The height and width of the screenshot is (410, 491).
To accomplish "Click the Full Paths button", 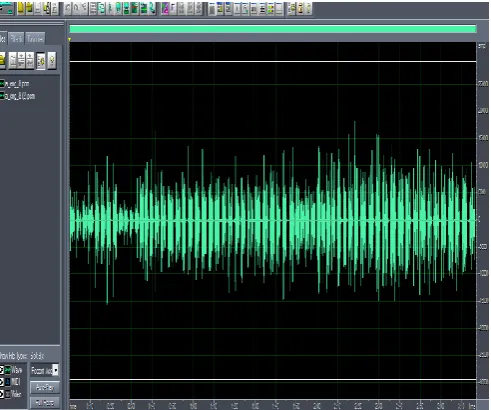I will [45, 403].
